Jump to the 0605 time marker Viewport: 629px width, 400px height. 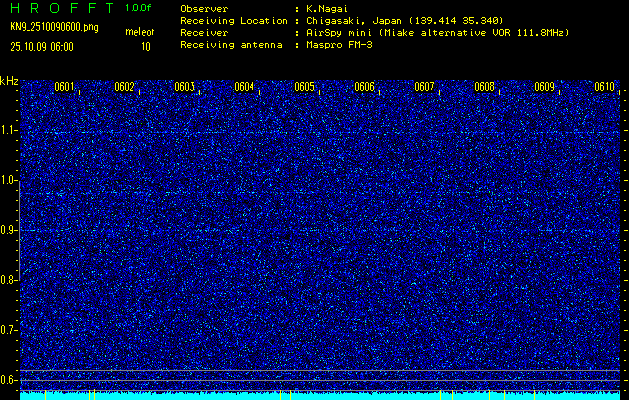[x=304, y=87]
